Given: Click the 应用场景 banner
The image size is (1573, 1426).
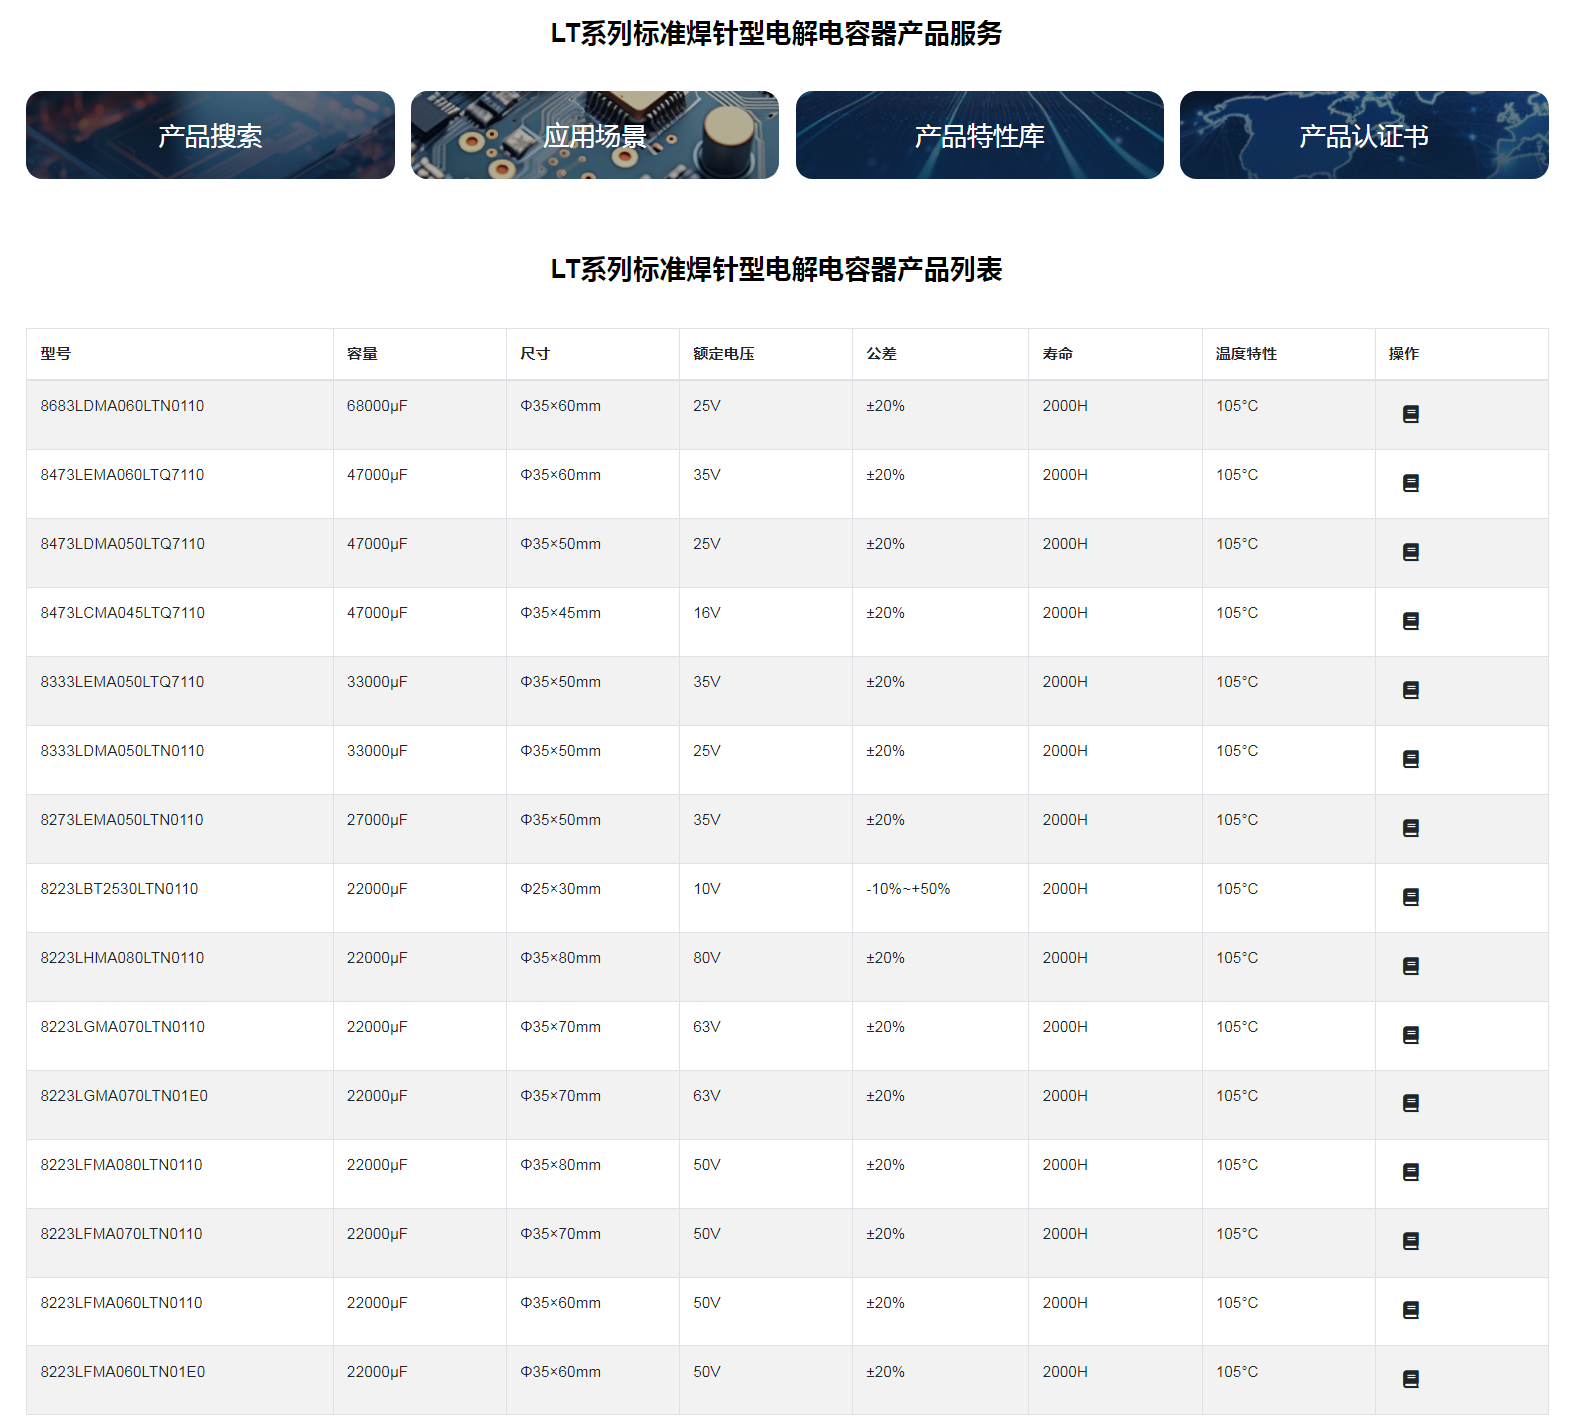Looking at the screenshot, I should tap(594, 135).
